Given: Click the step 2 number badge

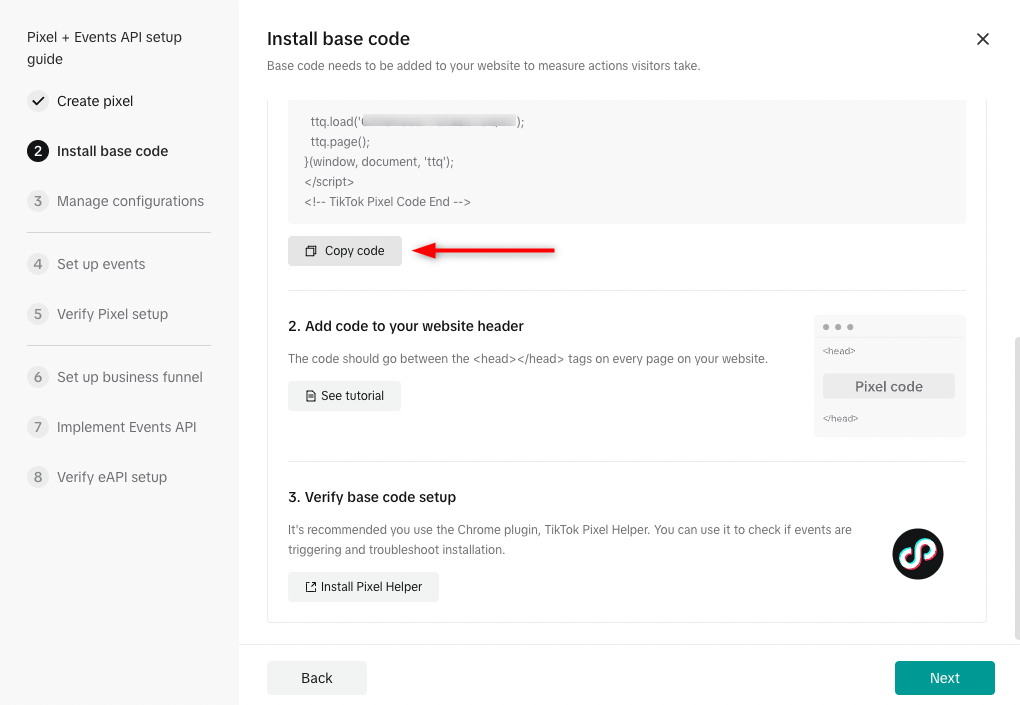Looking at the screenshot, I should [x=38, y=151].
